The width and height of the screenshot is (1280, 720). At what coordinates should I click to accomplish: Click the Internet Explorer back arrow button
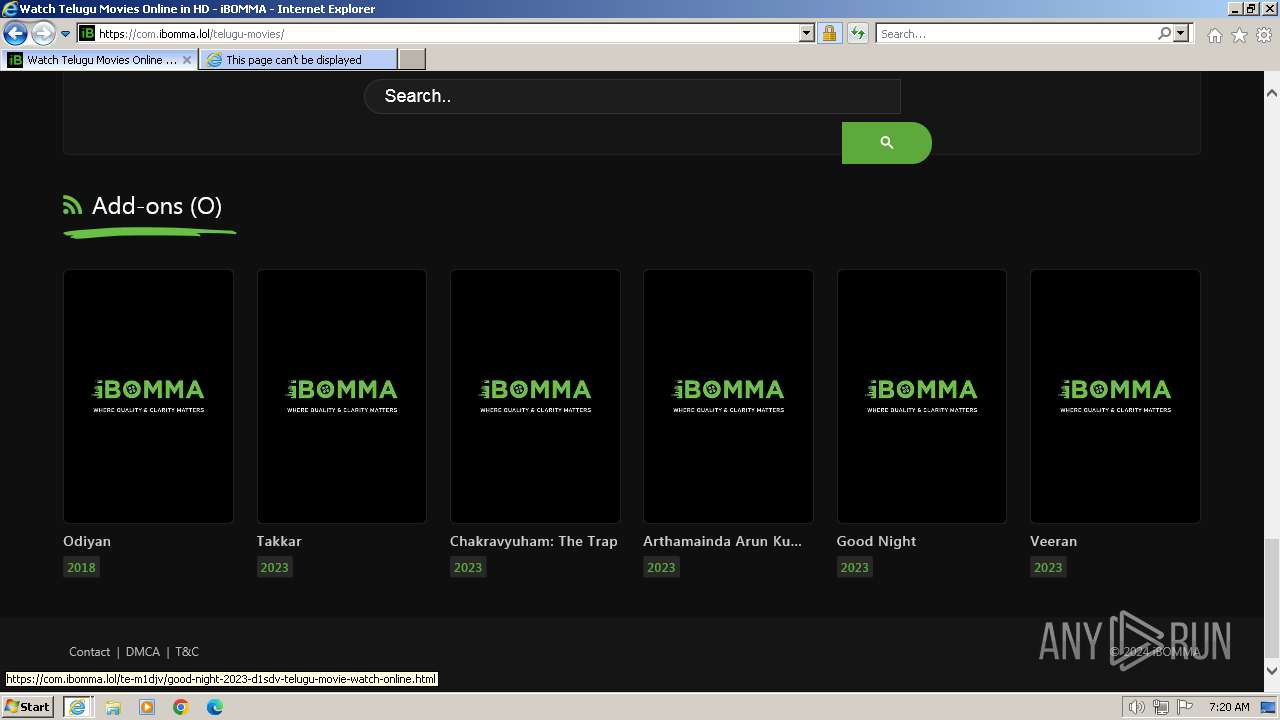click(15, 34)
